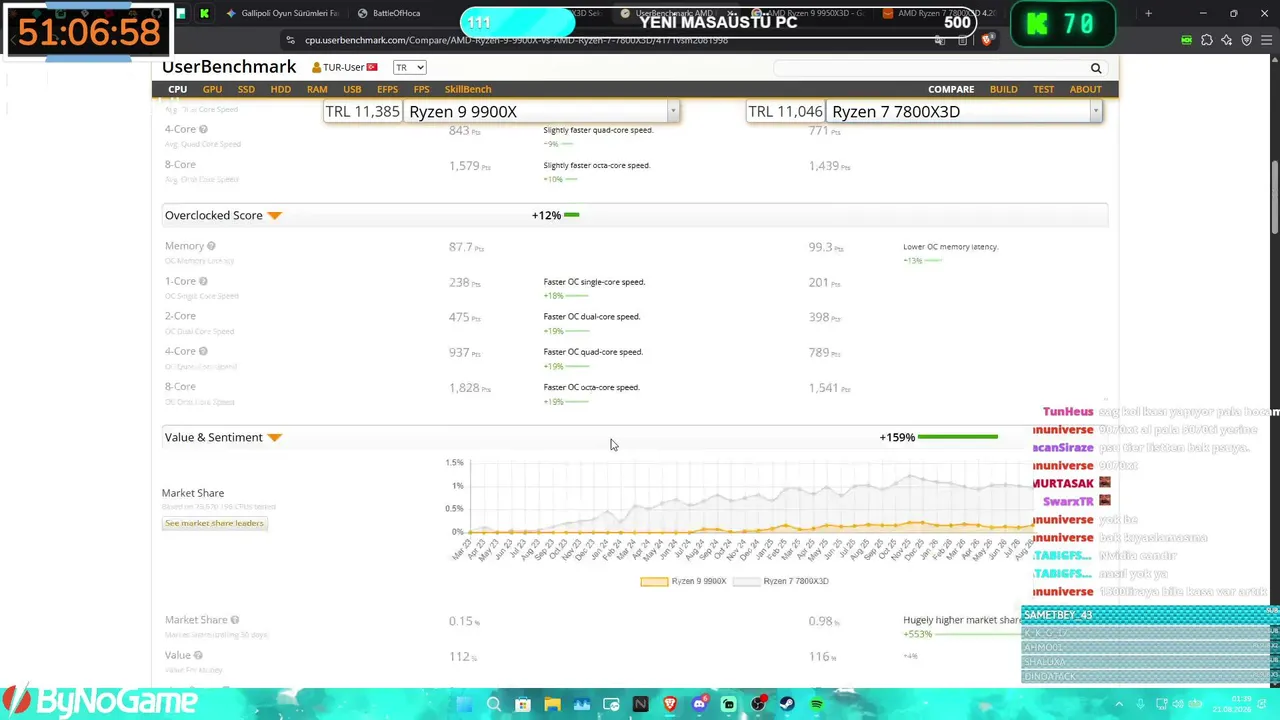1280x720 pixels.
Task: Switch to Gallipoli Oyun Sürümleri browser tab
Action: (282, 13)
